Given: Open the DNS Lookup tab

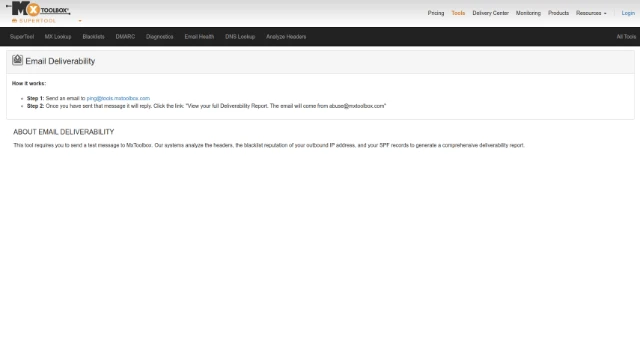Looking at the screenshot, I should tap(240, 37).
